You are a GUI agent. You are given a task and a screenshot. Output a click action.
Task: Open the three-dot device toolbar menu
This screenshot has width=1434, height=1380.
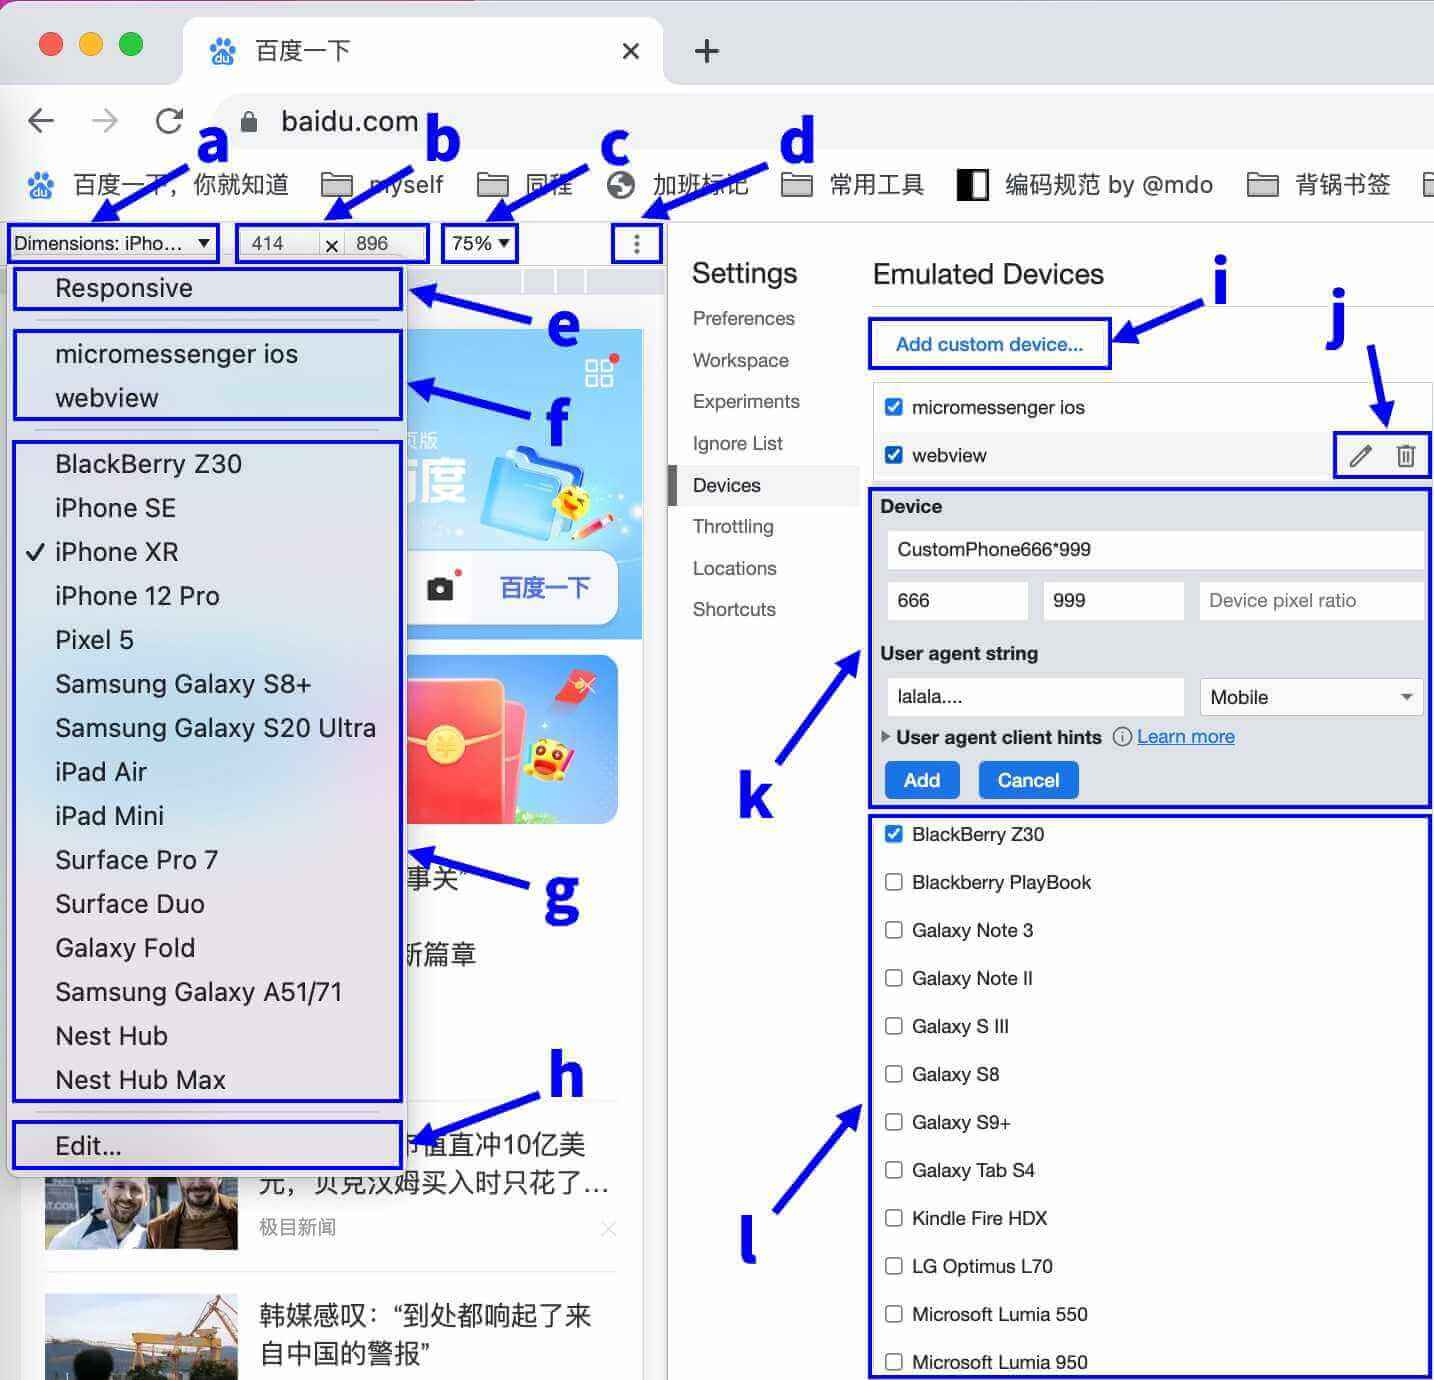click(x=636, y=243)
